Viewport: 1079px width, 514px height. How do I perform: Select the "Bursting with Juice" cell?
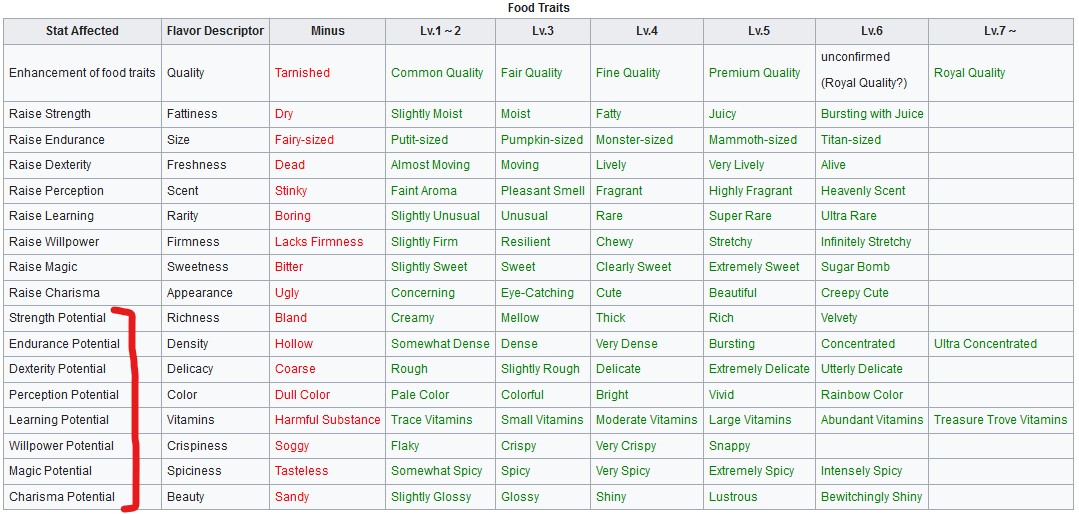coord(872,114)
